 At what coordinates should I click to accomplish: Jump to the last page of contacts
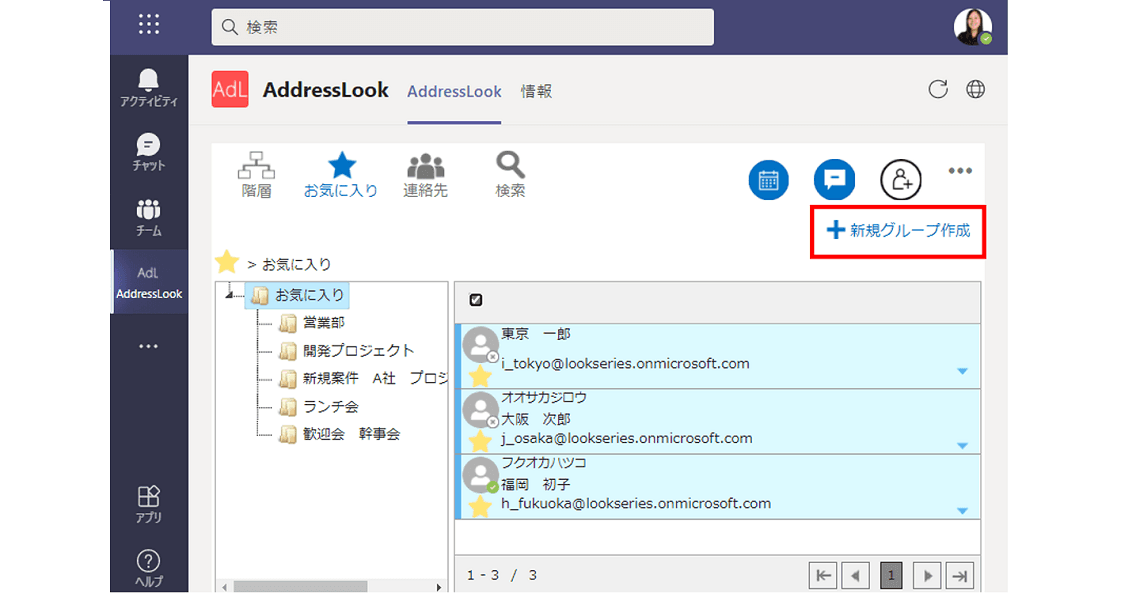961,575
